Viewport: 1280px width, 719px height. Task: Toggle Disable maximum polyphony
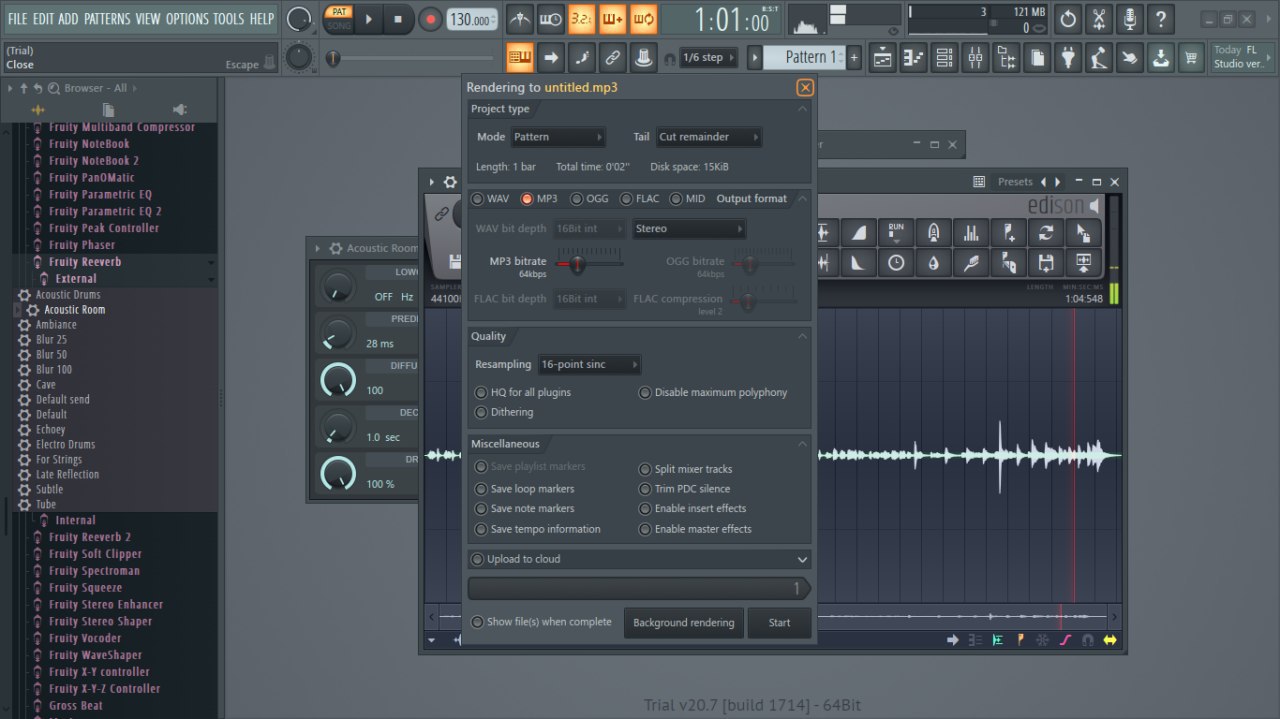[x=713, y=393]
